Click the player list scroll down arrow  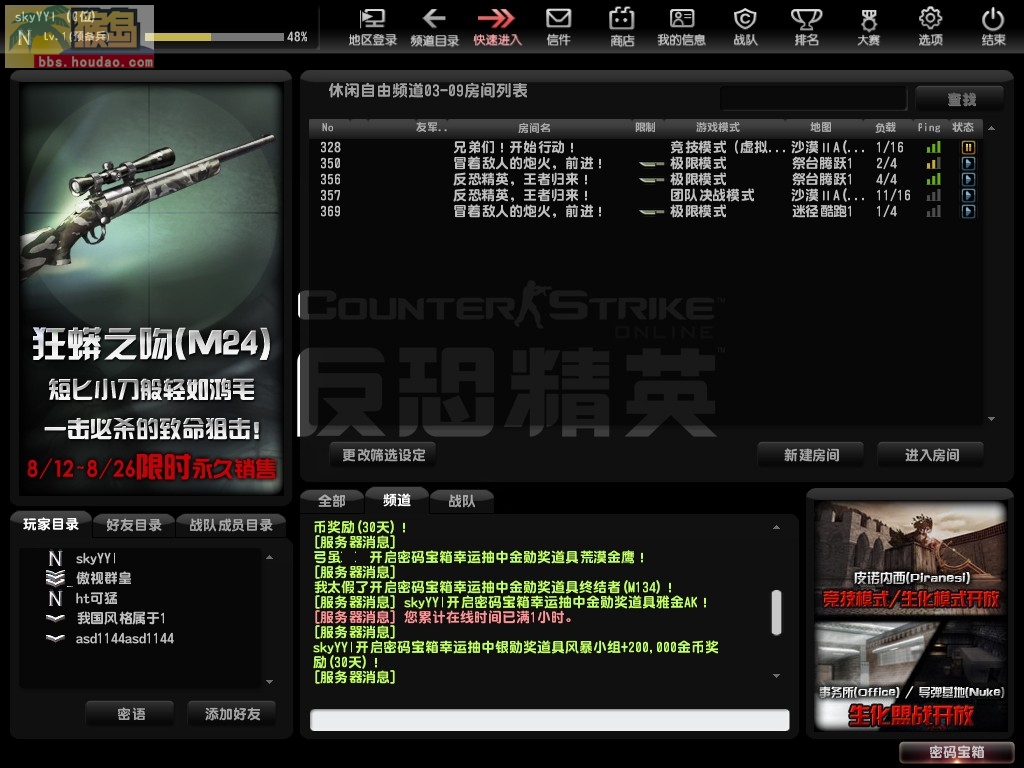(x=270, y=682)
